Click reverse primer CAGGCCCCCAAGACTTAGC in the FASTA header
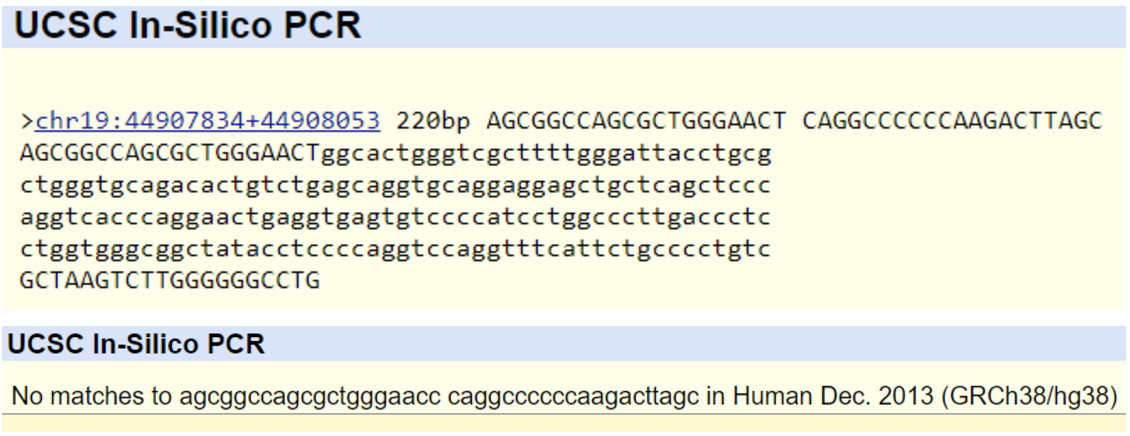This screenshot has height=436, width=1130. 951,122
